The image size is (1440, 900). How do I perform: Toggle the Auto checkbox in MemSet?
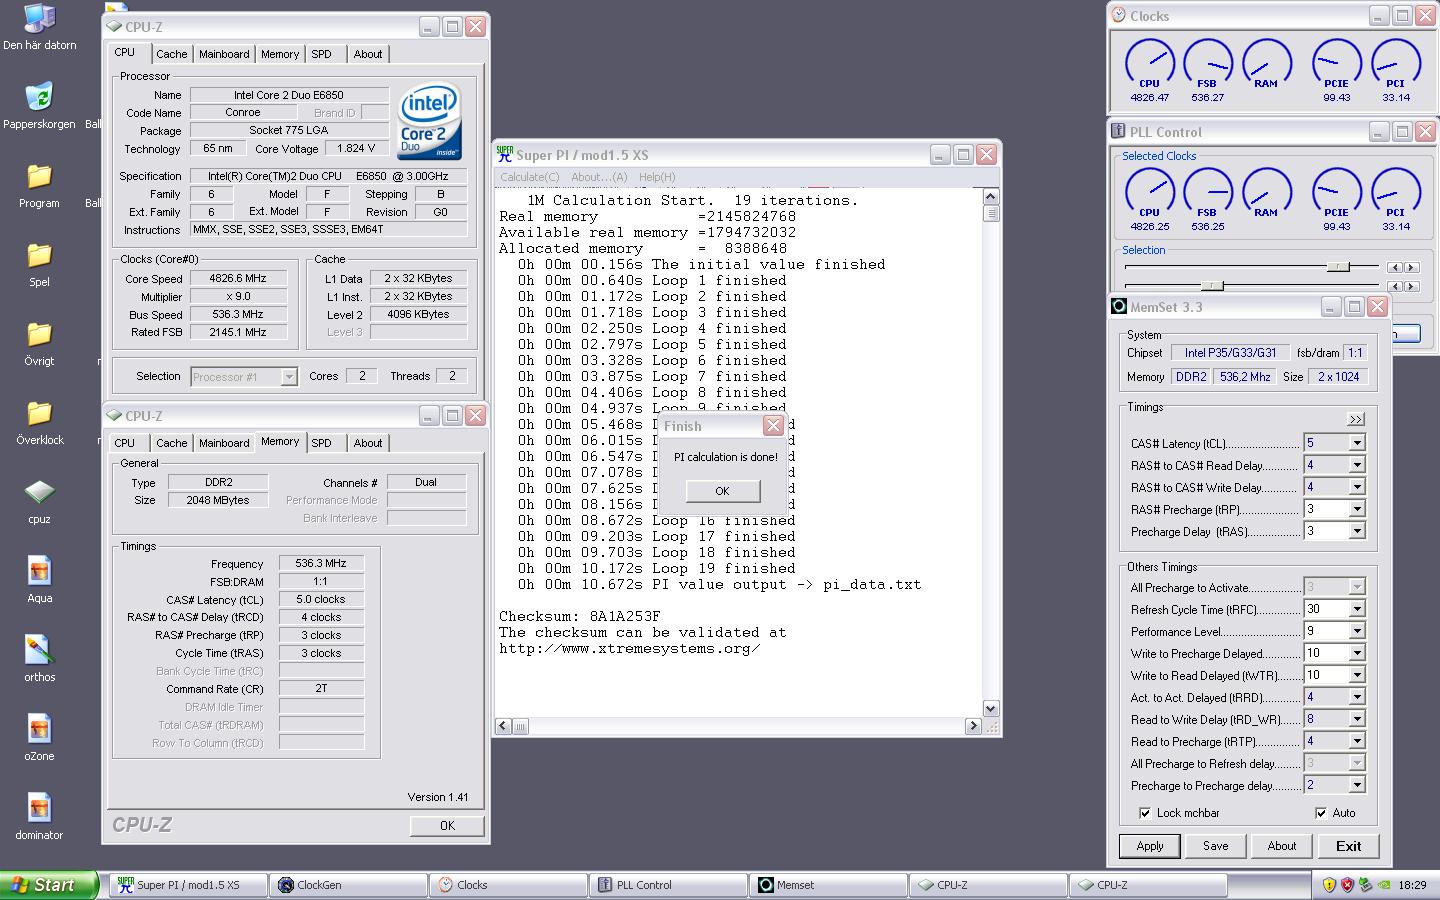click(x=1321, y=813)
